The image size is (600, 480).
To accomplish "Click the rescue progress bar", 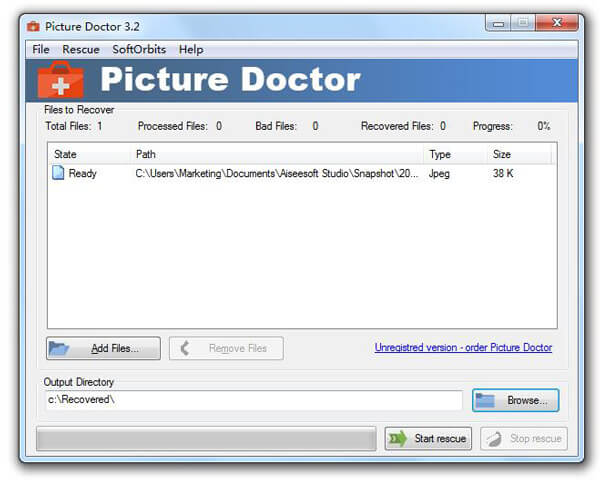I will pyautogui.click(x=206, y=439).
